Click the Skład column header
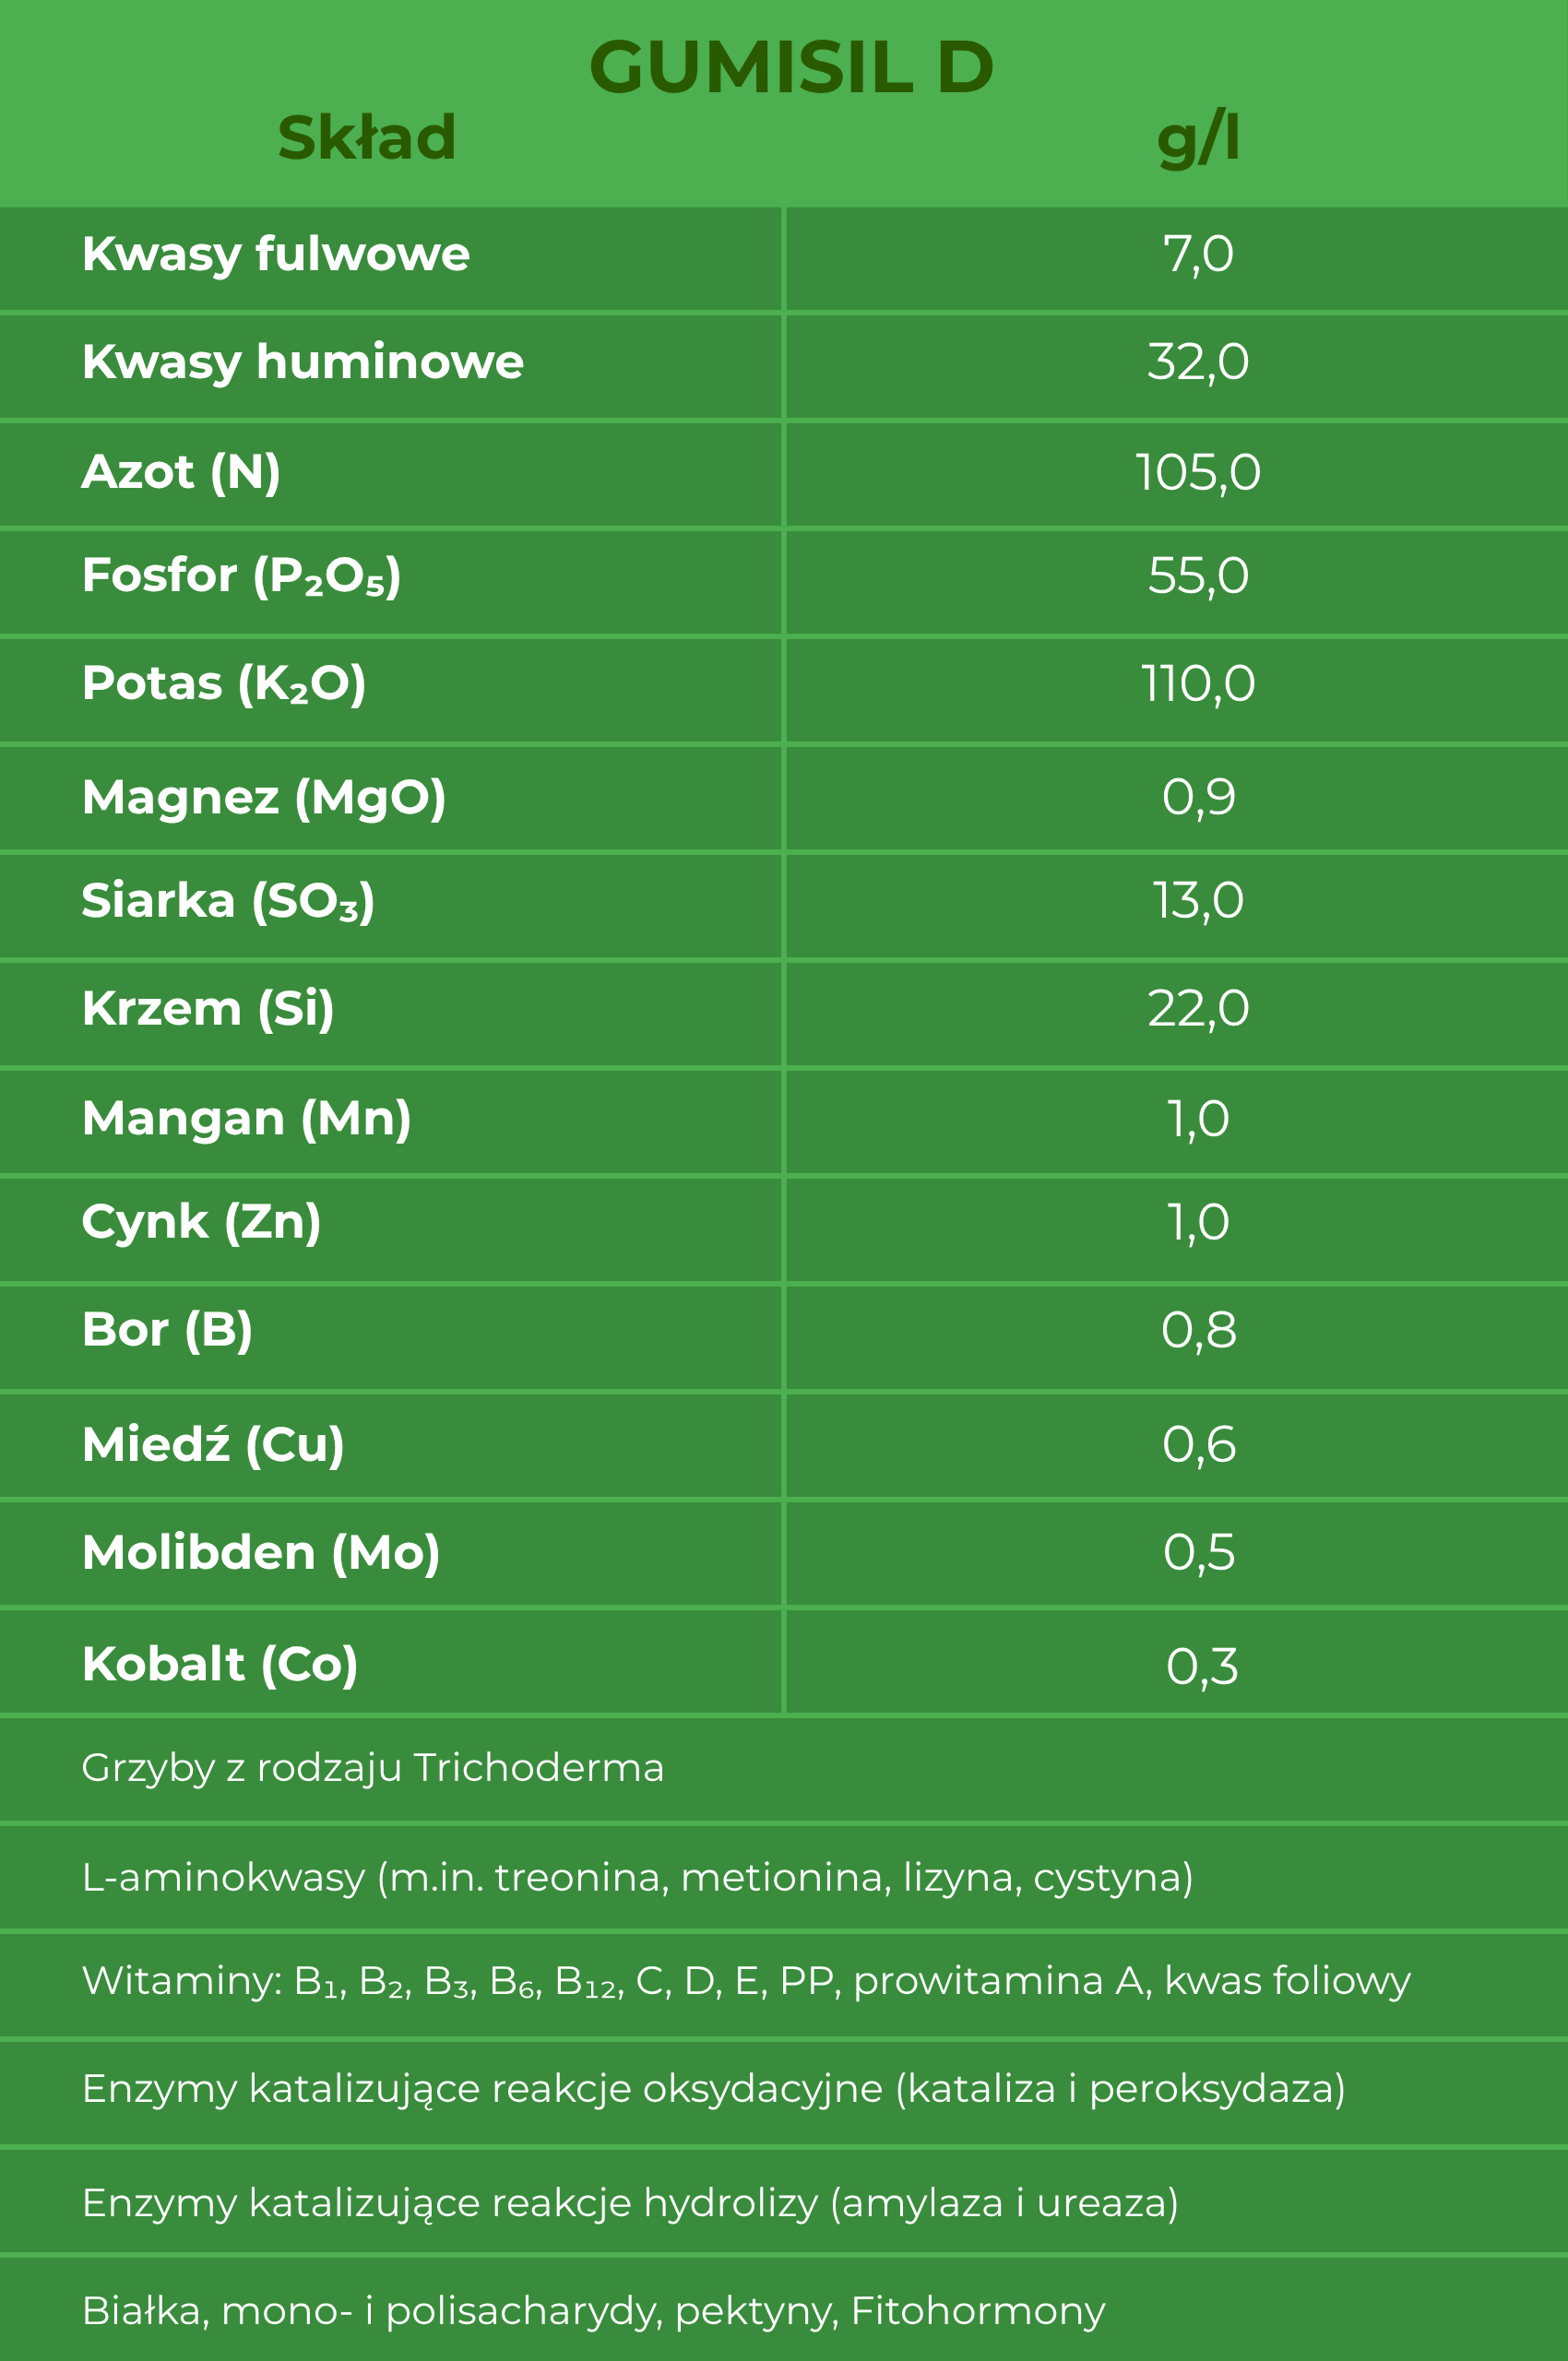 pos(367,138)
